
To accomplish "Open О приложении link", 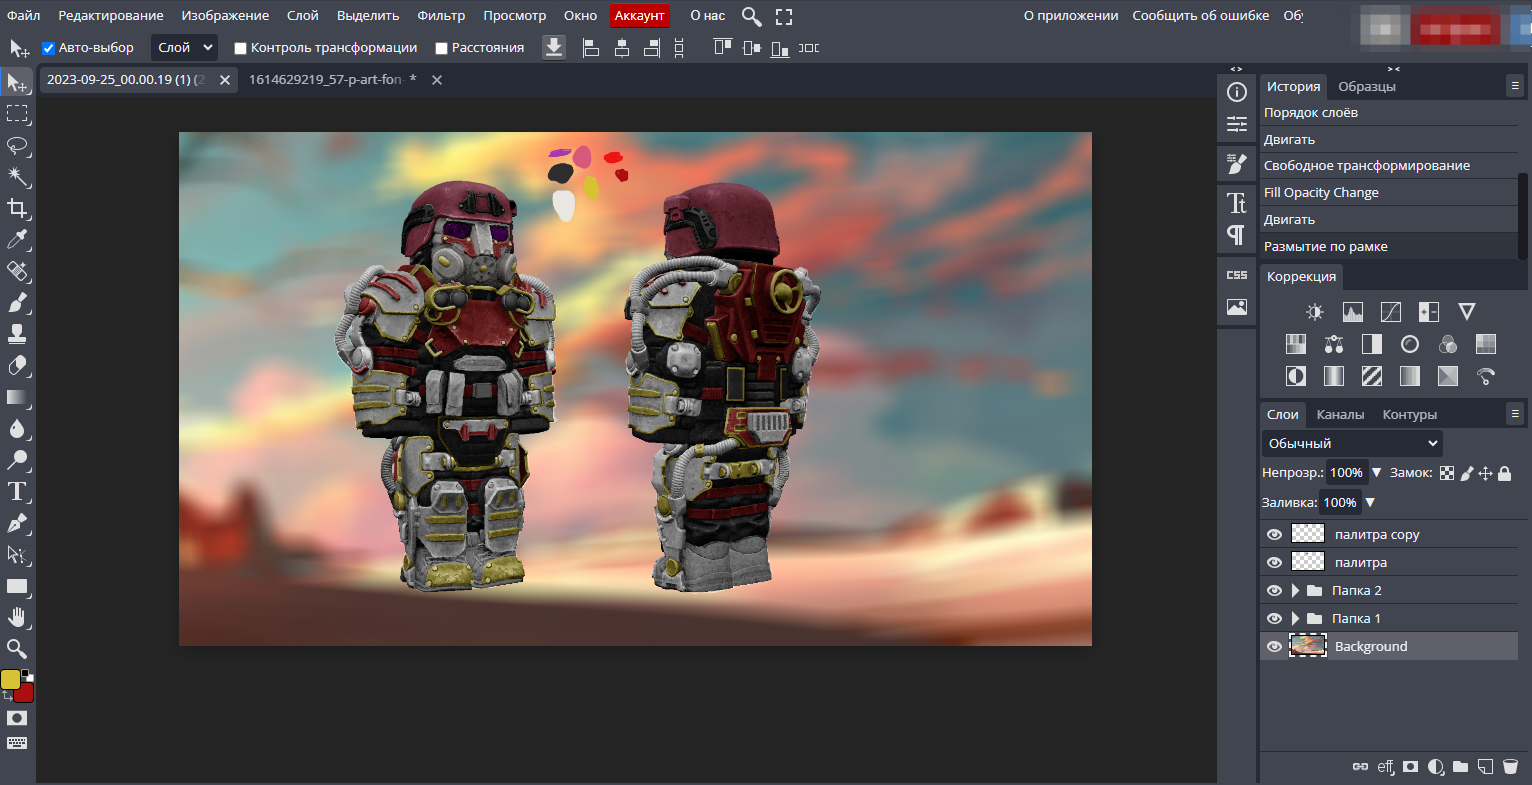I will (1071, 16).
